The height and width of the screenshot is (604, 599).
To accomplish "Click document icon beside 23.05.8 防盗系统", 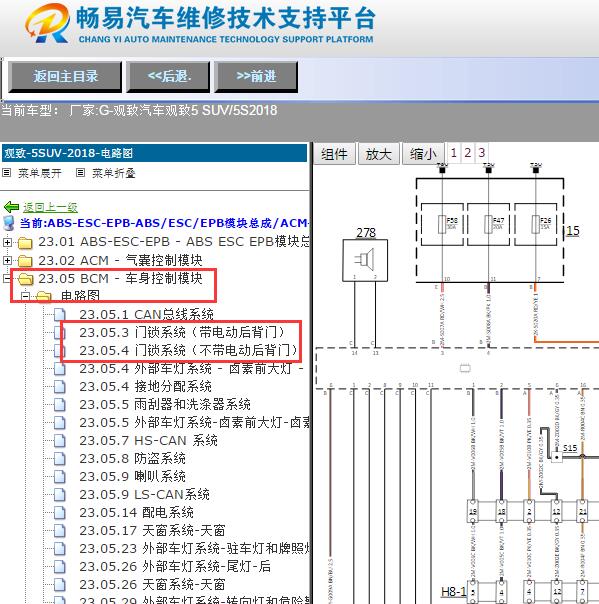I will click(x=60, y=458).
